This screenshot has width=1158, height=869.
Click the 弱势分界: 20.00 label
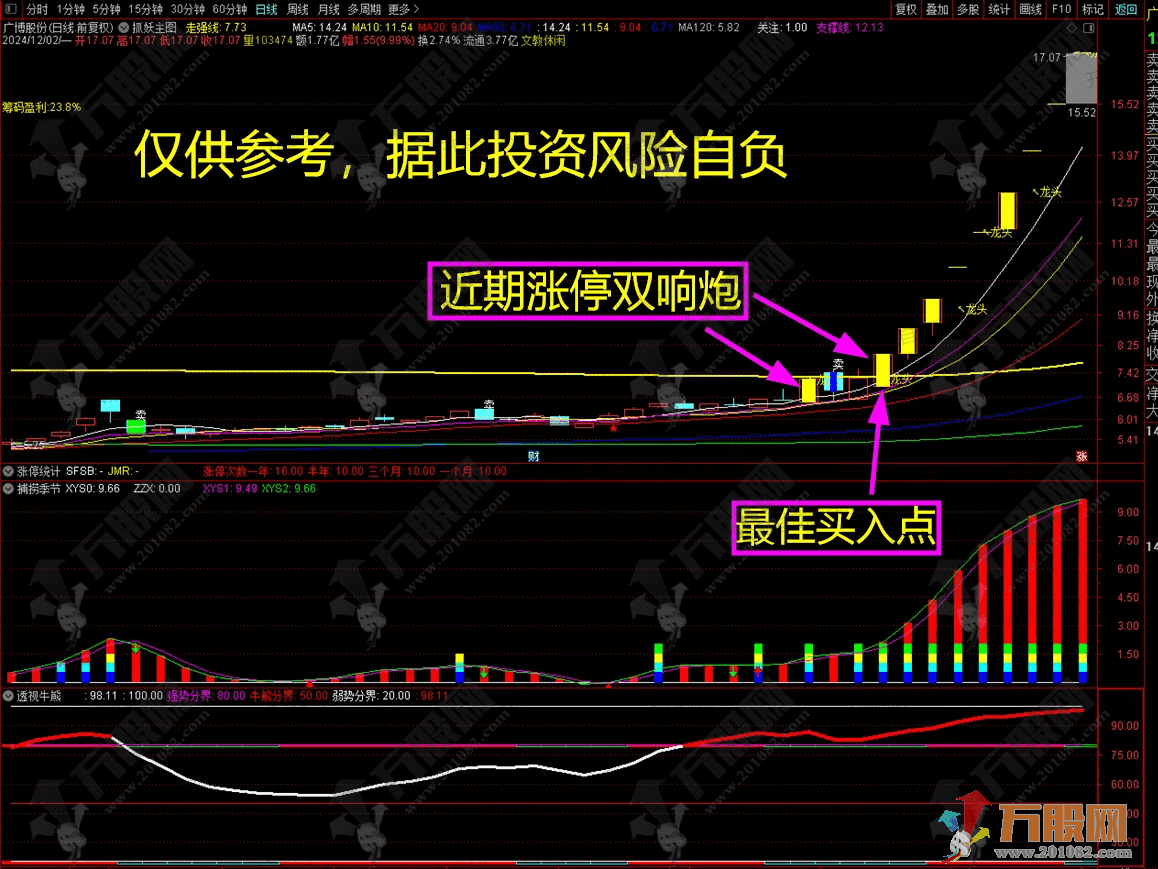pyautogui.click(x=371, y=695)
